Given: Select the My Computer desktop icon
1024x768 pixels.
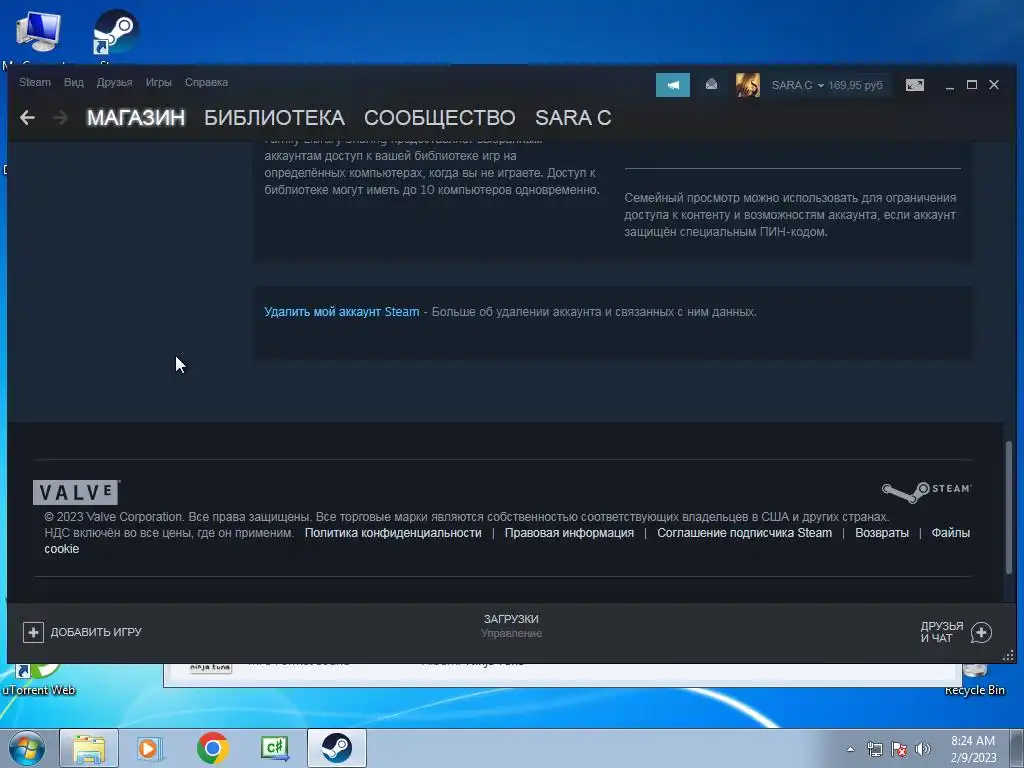Looking at the screenshot, I should (x=38, y=33).
